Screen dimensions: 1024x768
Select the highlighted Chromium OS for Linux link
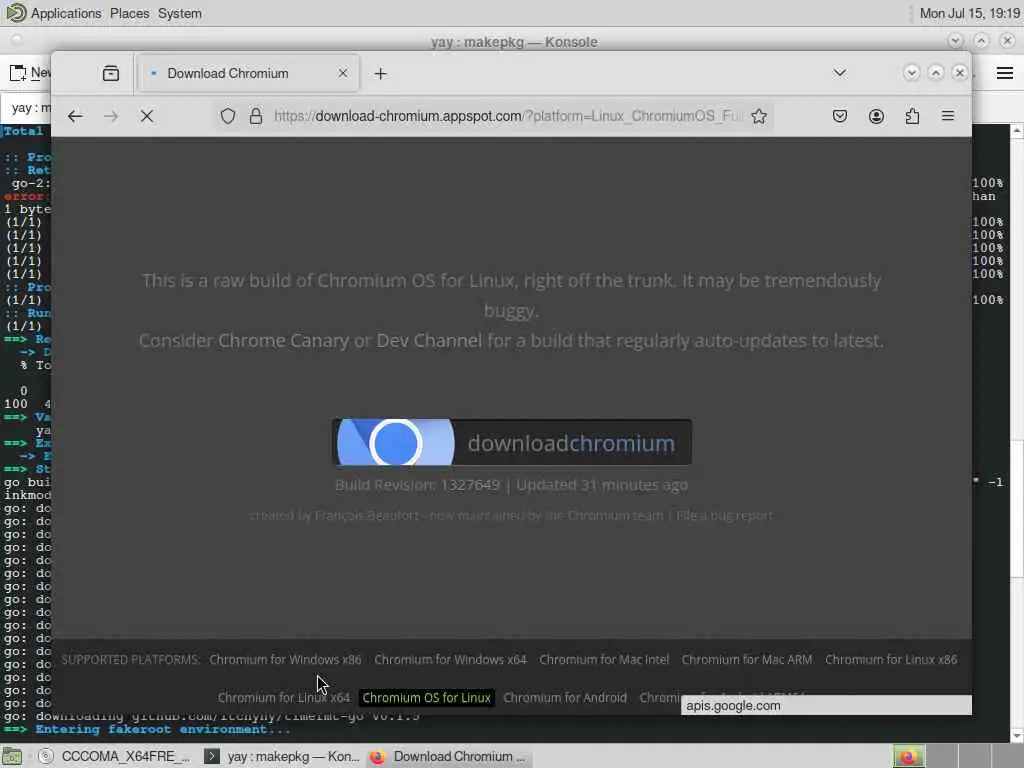point(426,697)
